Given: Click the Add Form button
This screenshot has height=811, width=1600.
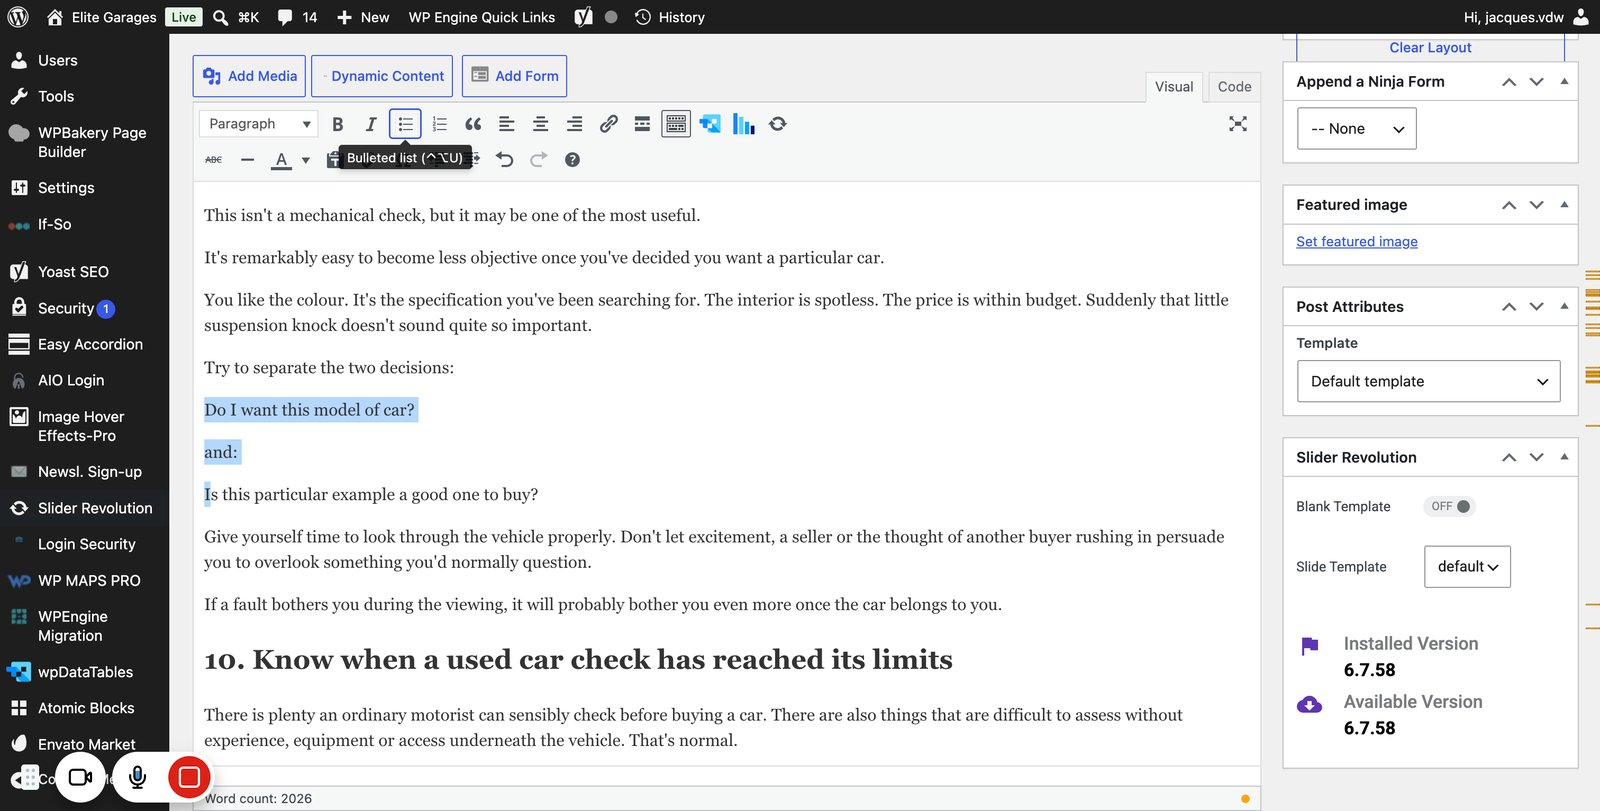Looking at the screenshot, I should 515,76.
